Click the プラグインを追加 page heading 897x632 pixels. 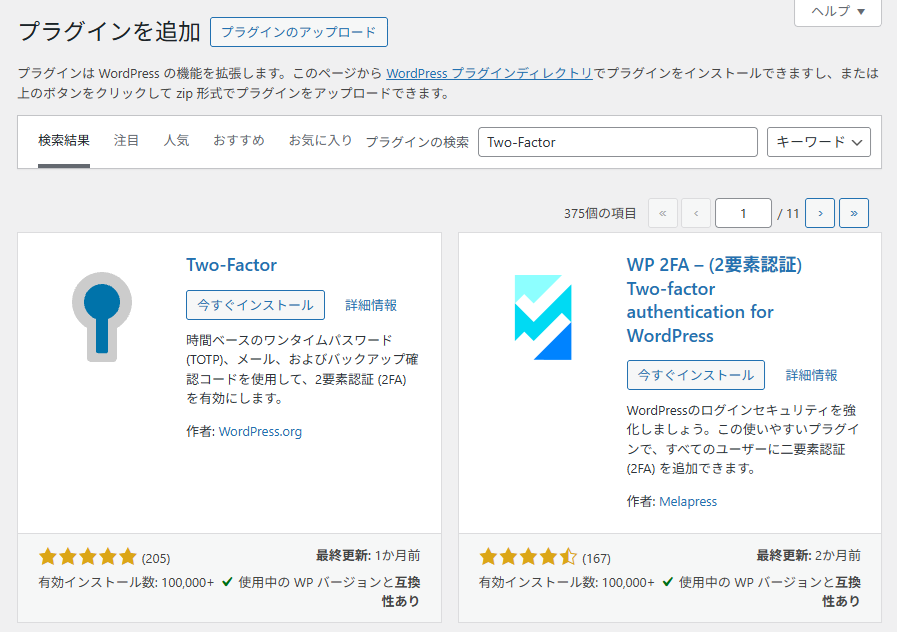point(109,31)
